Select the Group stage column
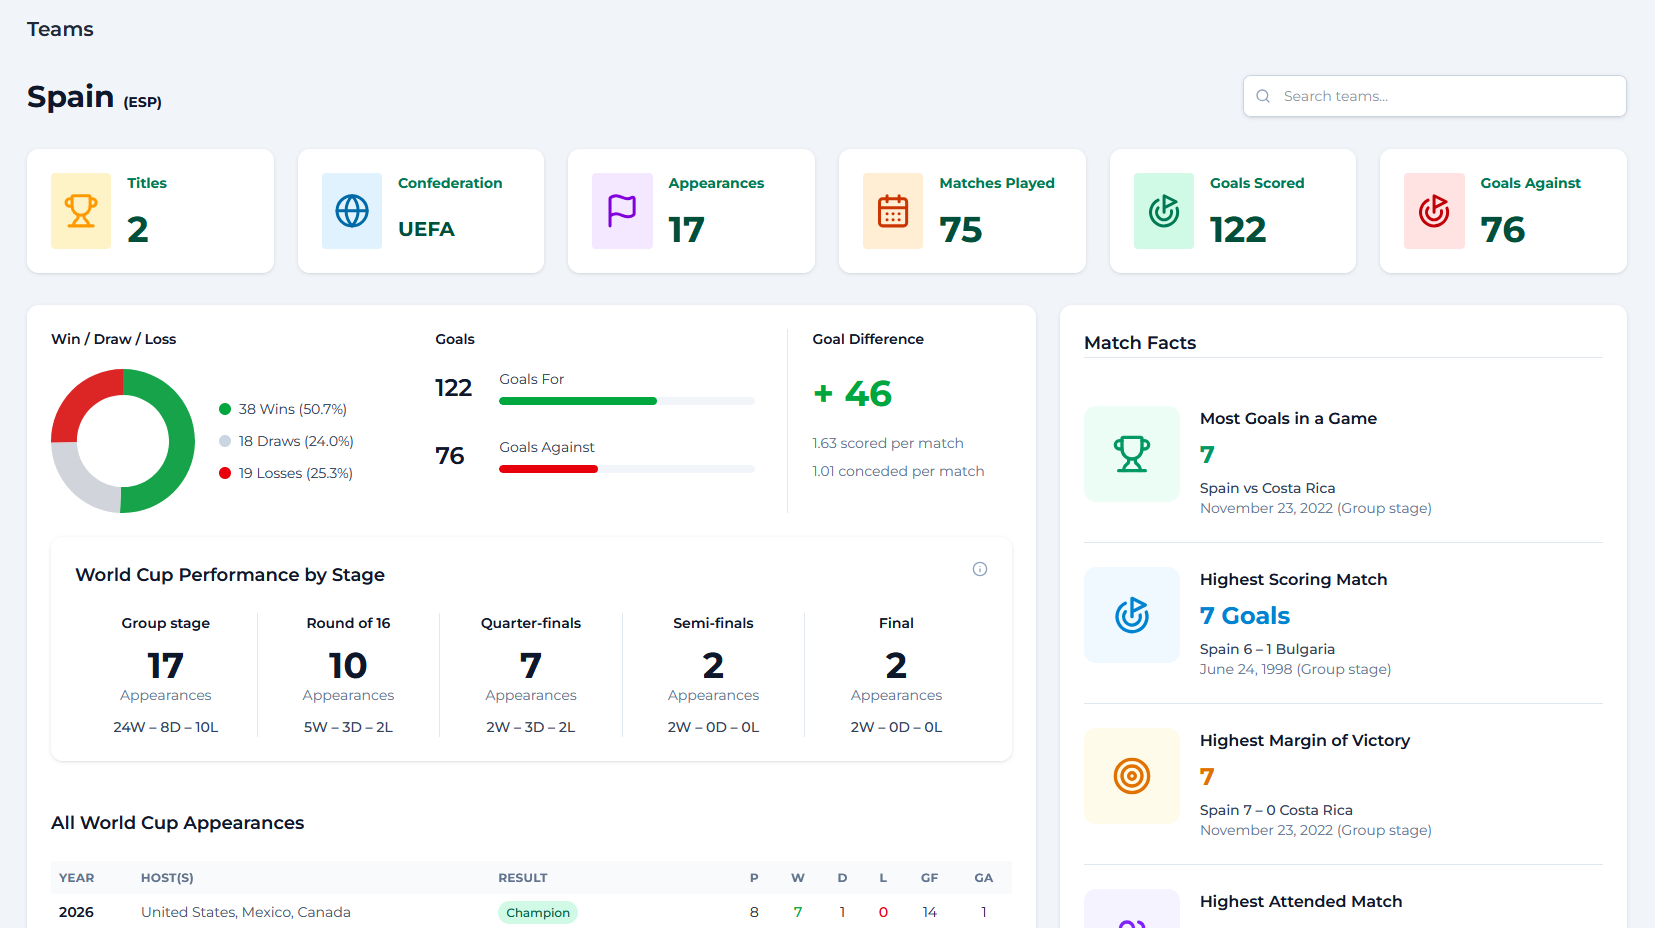The image size is (1655, 928). tap(166, 675)
